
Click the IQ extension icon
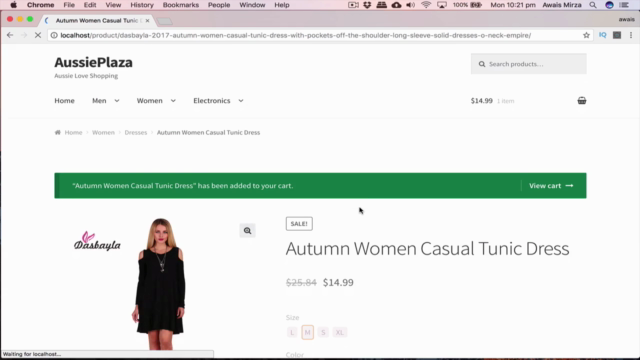click(x=602, y=35)
